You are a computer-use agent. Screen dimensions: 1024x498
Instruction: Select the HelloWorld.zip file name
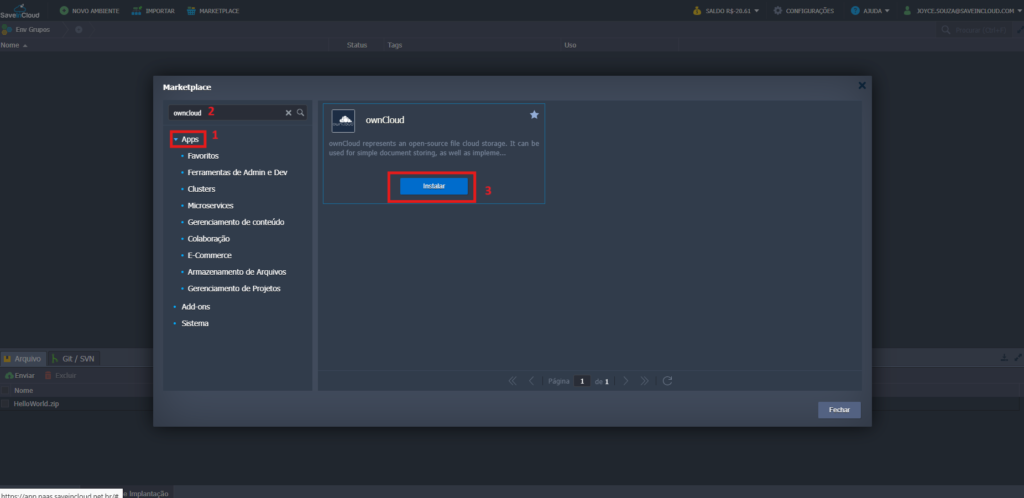click(37, 404)
